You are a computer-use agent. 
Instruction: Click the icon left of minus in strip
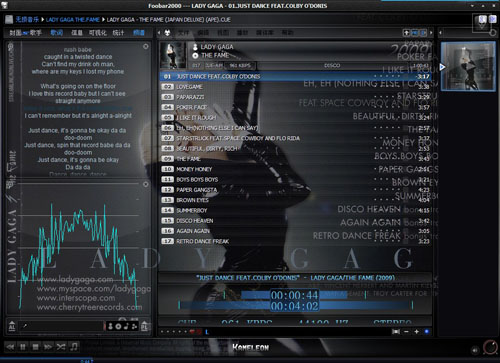coord(396,332)
